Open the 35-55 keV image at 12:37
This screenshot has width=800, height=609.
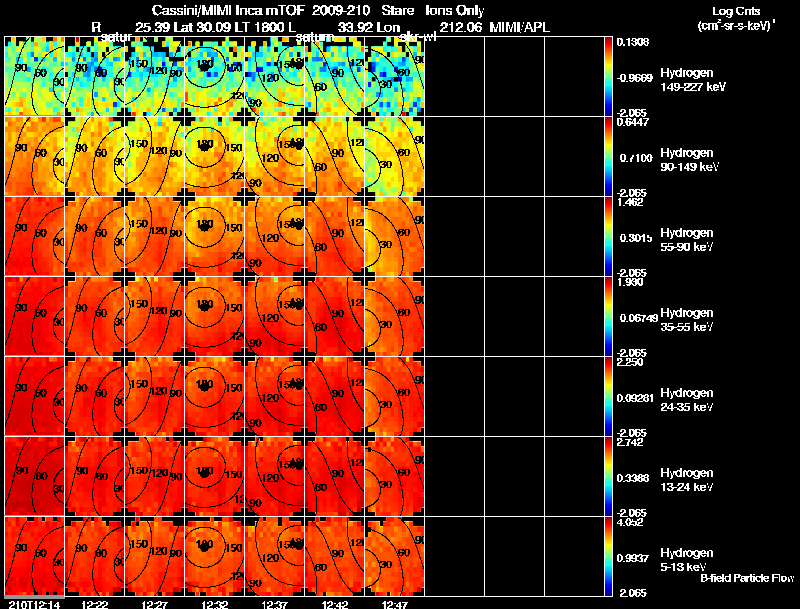275,316
